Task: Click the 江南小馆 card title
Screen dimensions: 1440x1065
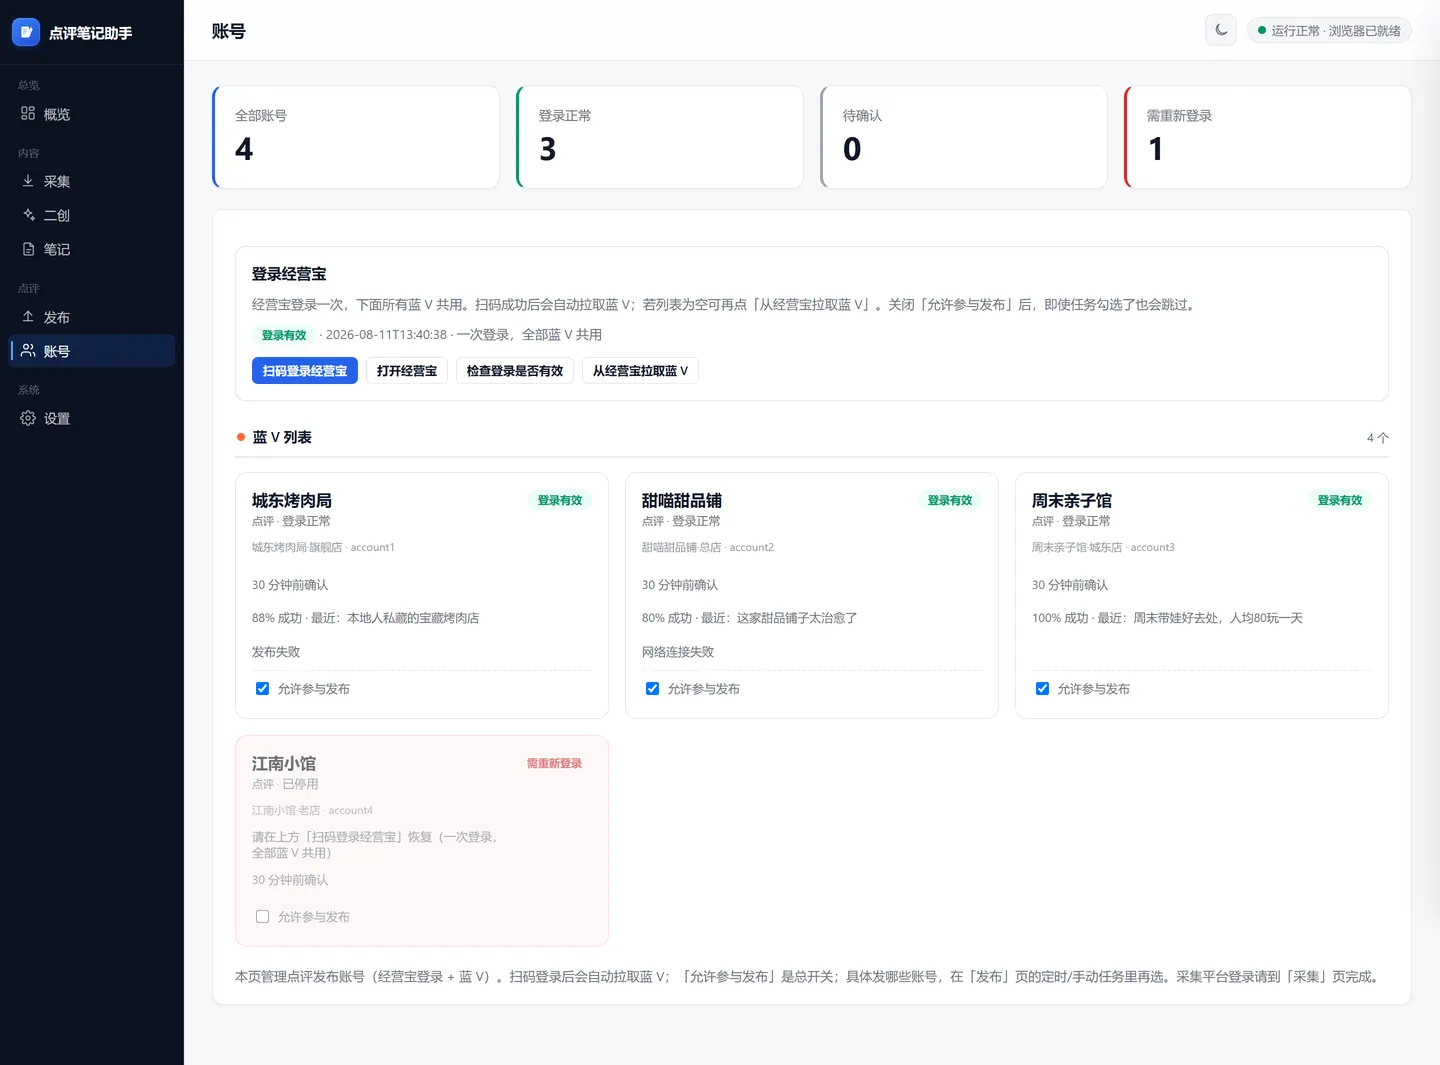Action: click(x=284, y=763)
